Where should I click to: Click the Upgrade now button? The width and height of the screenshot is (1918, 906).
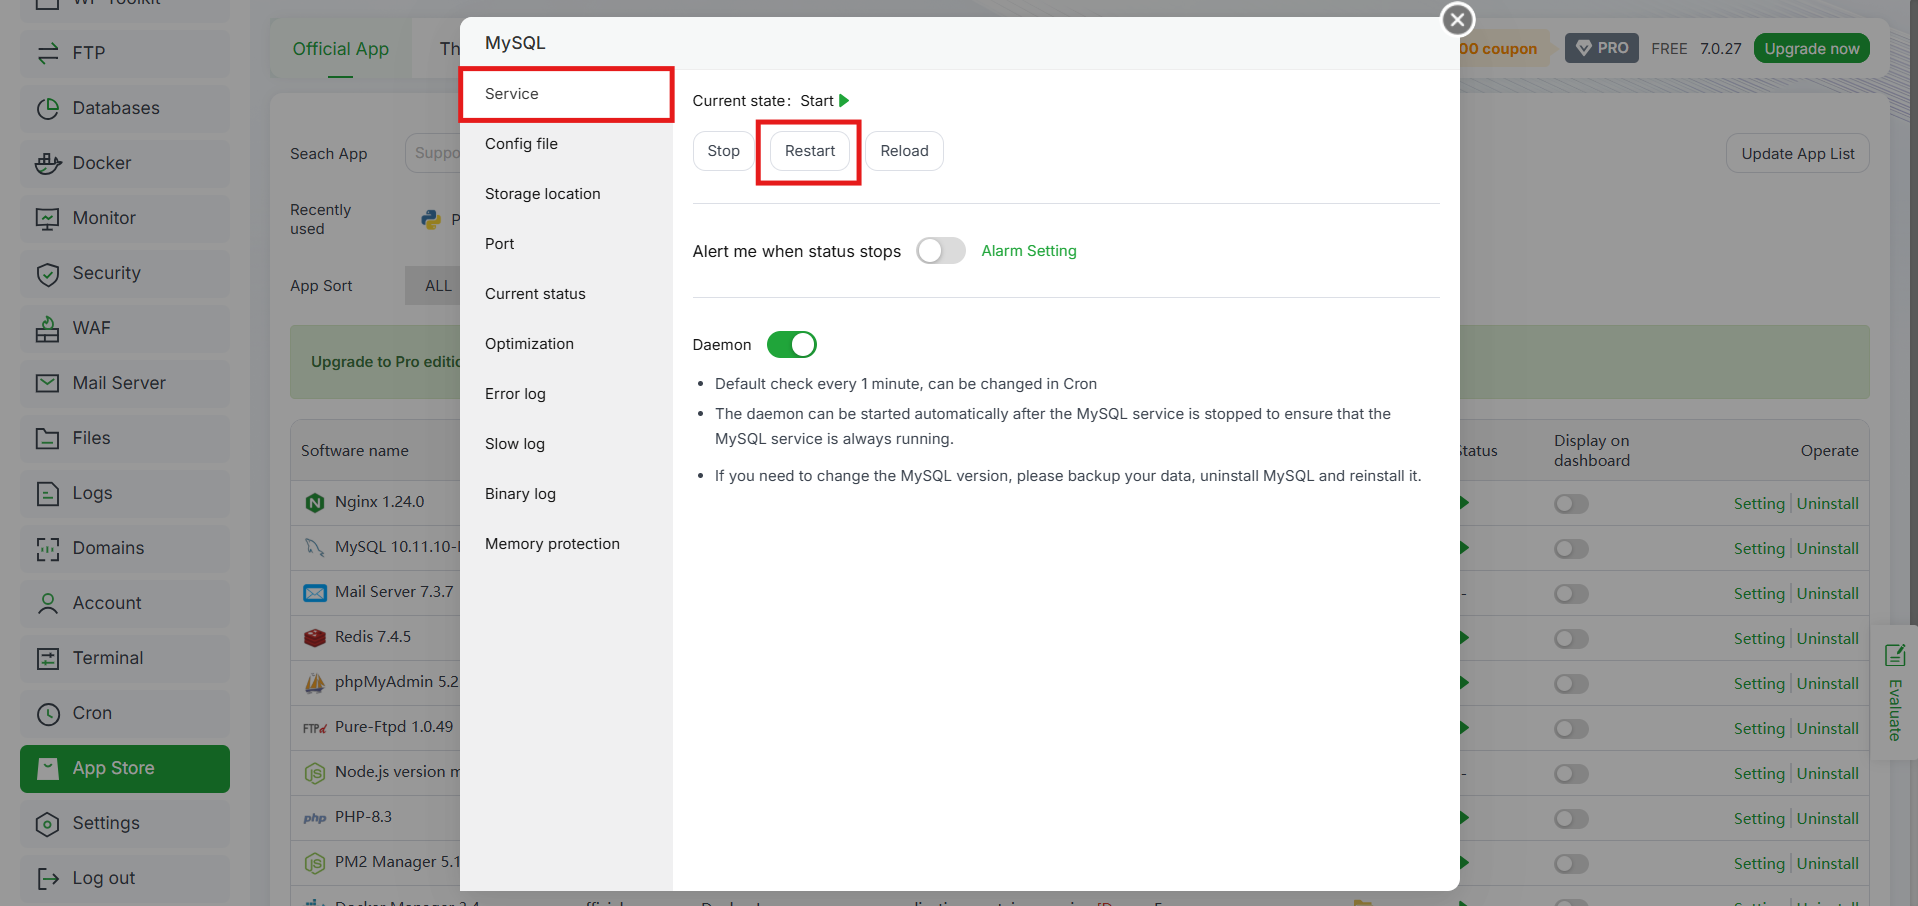[x=1811, y=49]
